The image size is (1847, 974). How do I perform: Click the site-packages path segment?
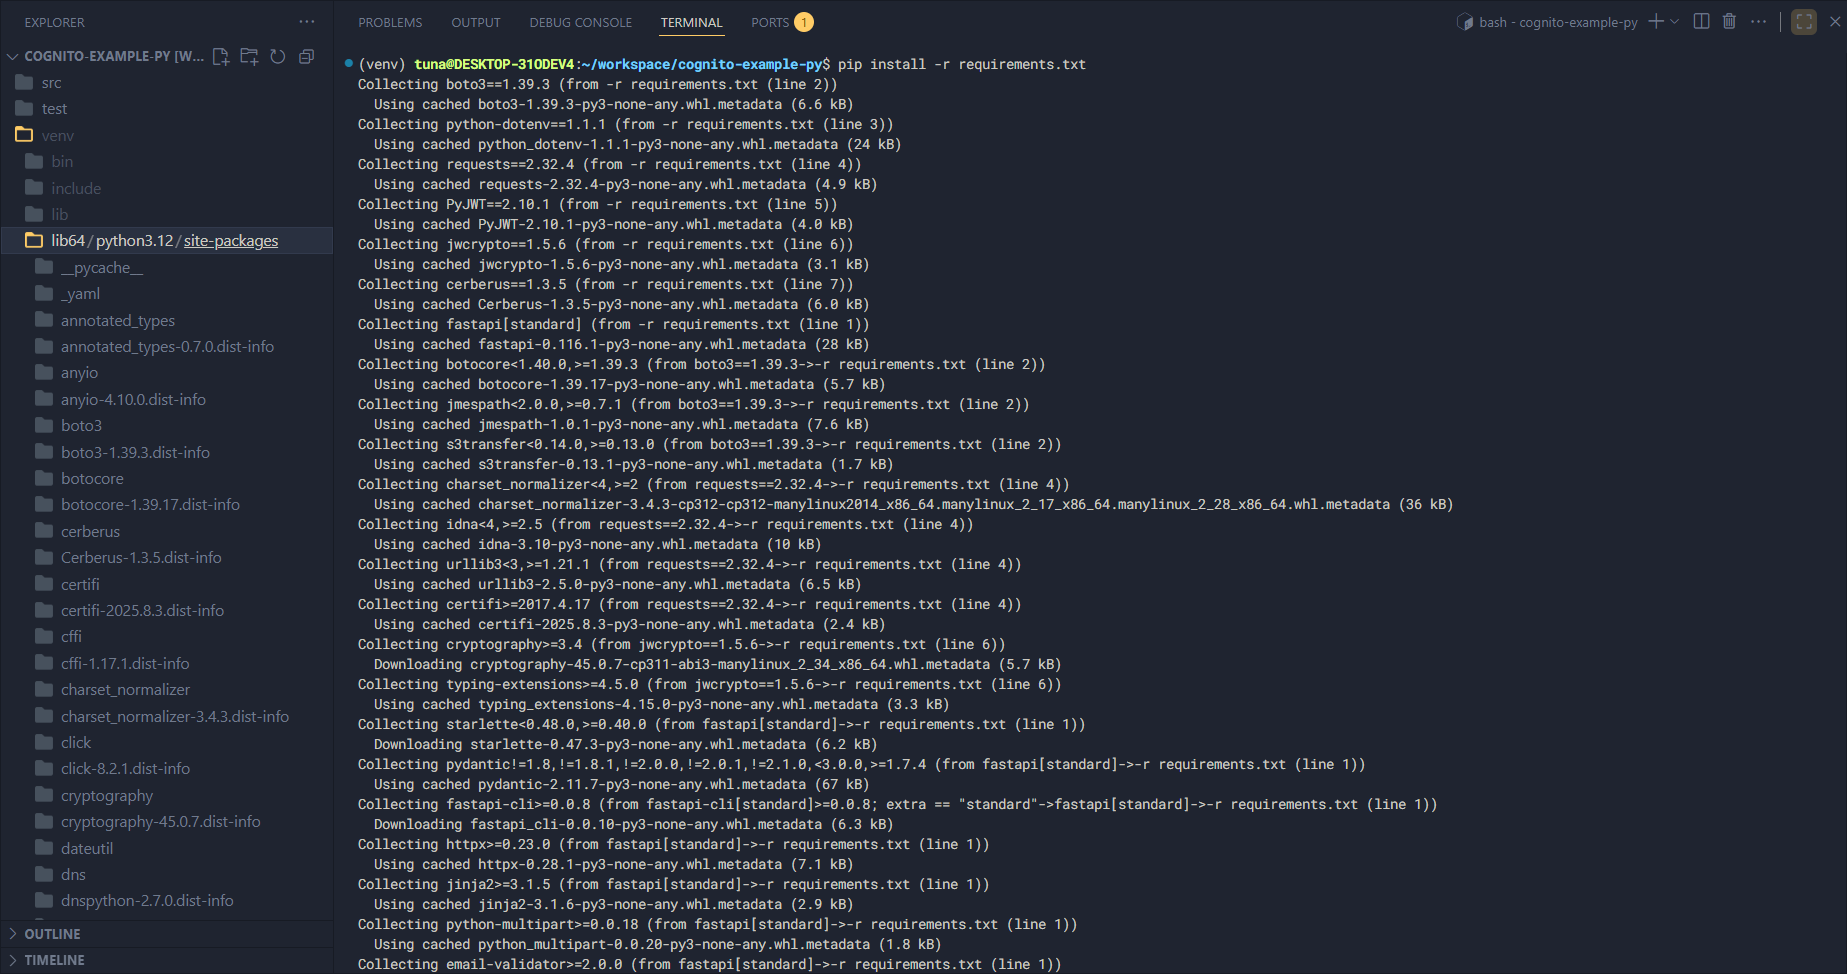231,241
